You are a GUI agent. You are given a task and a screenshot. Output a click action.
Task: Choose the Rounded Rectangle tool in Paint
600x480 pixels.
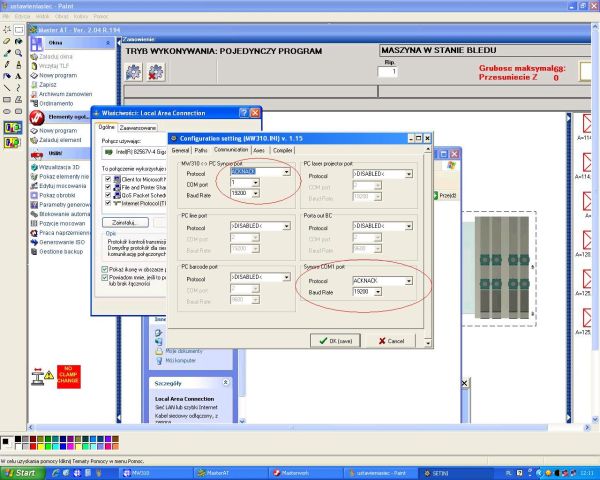[18, 111]
